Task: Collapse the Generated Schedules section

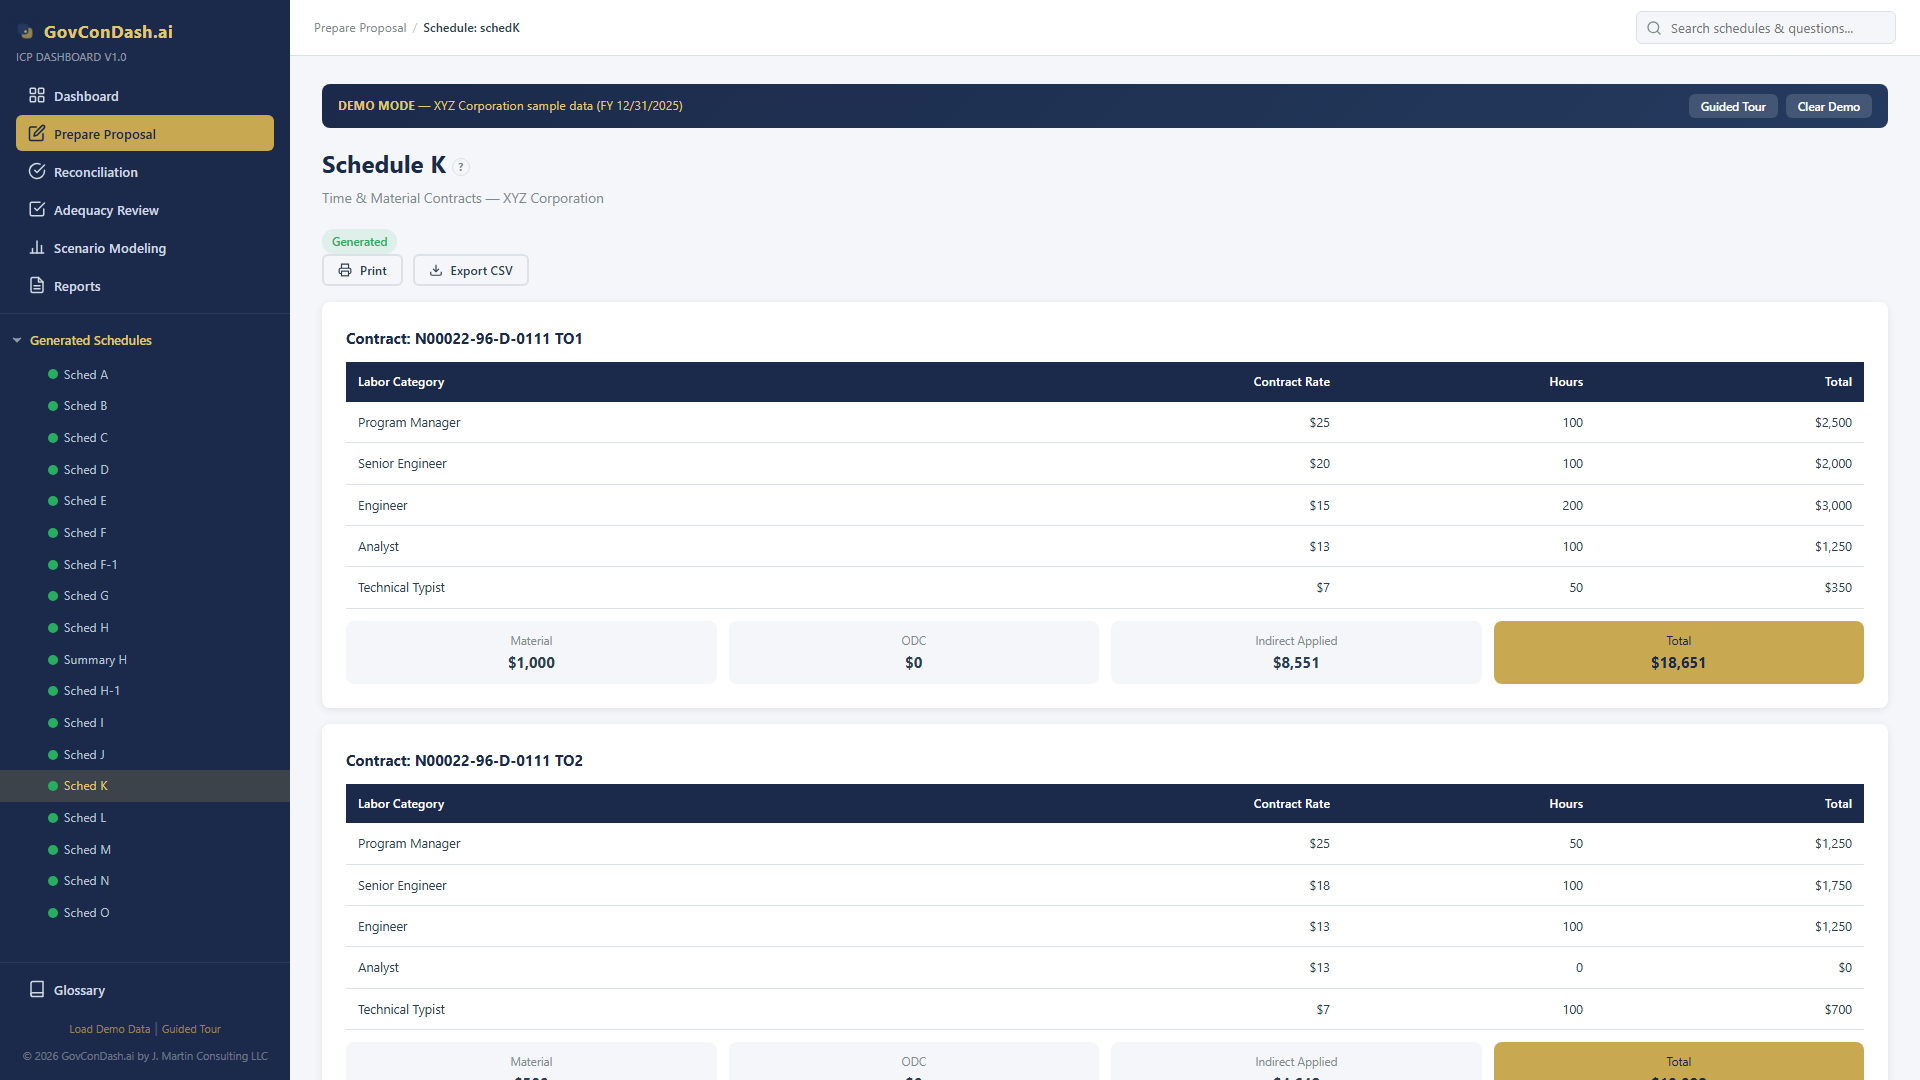Action: coord(17,341)
